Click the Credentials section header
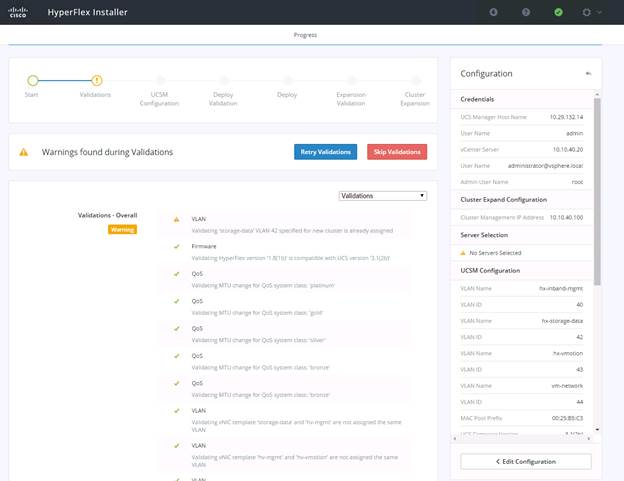The height and width of the screenshot is (481, 624). [x=477, y=99]
